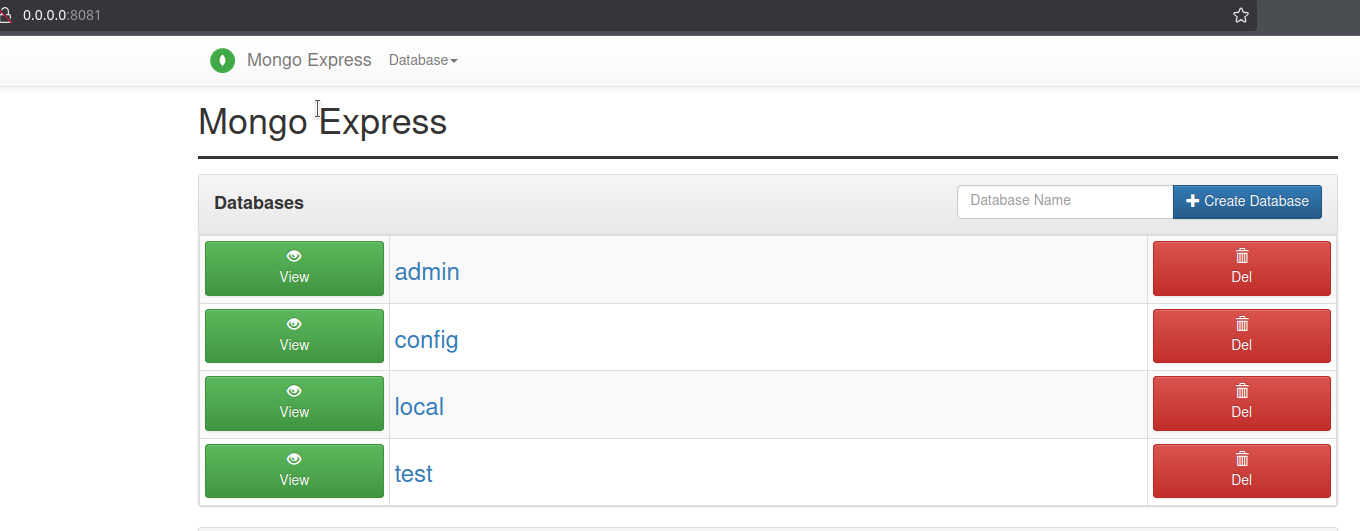The height and width of the screenshot is (531, 1360).
Task: Open the local database link
Action: [419, 407]
